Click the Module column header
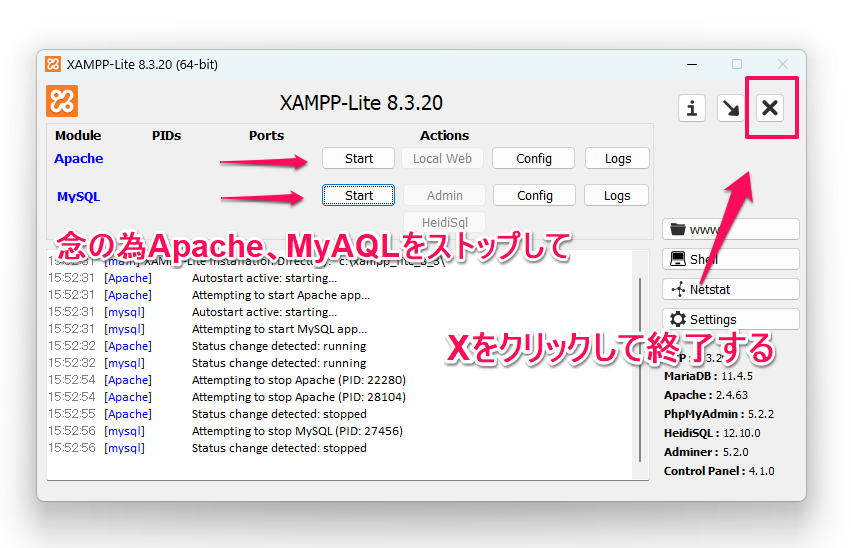Viewport: 851px width, 548px height. (78, 135)
